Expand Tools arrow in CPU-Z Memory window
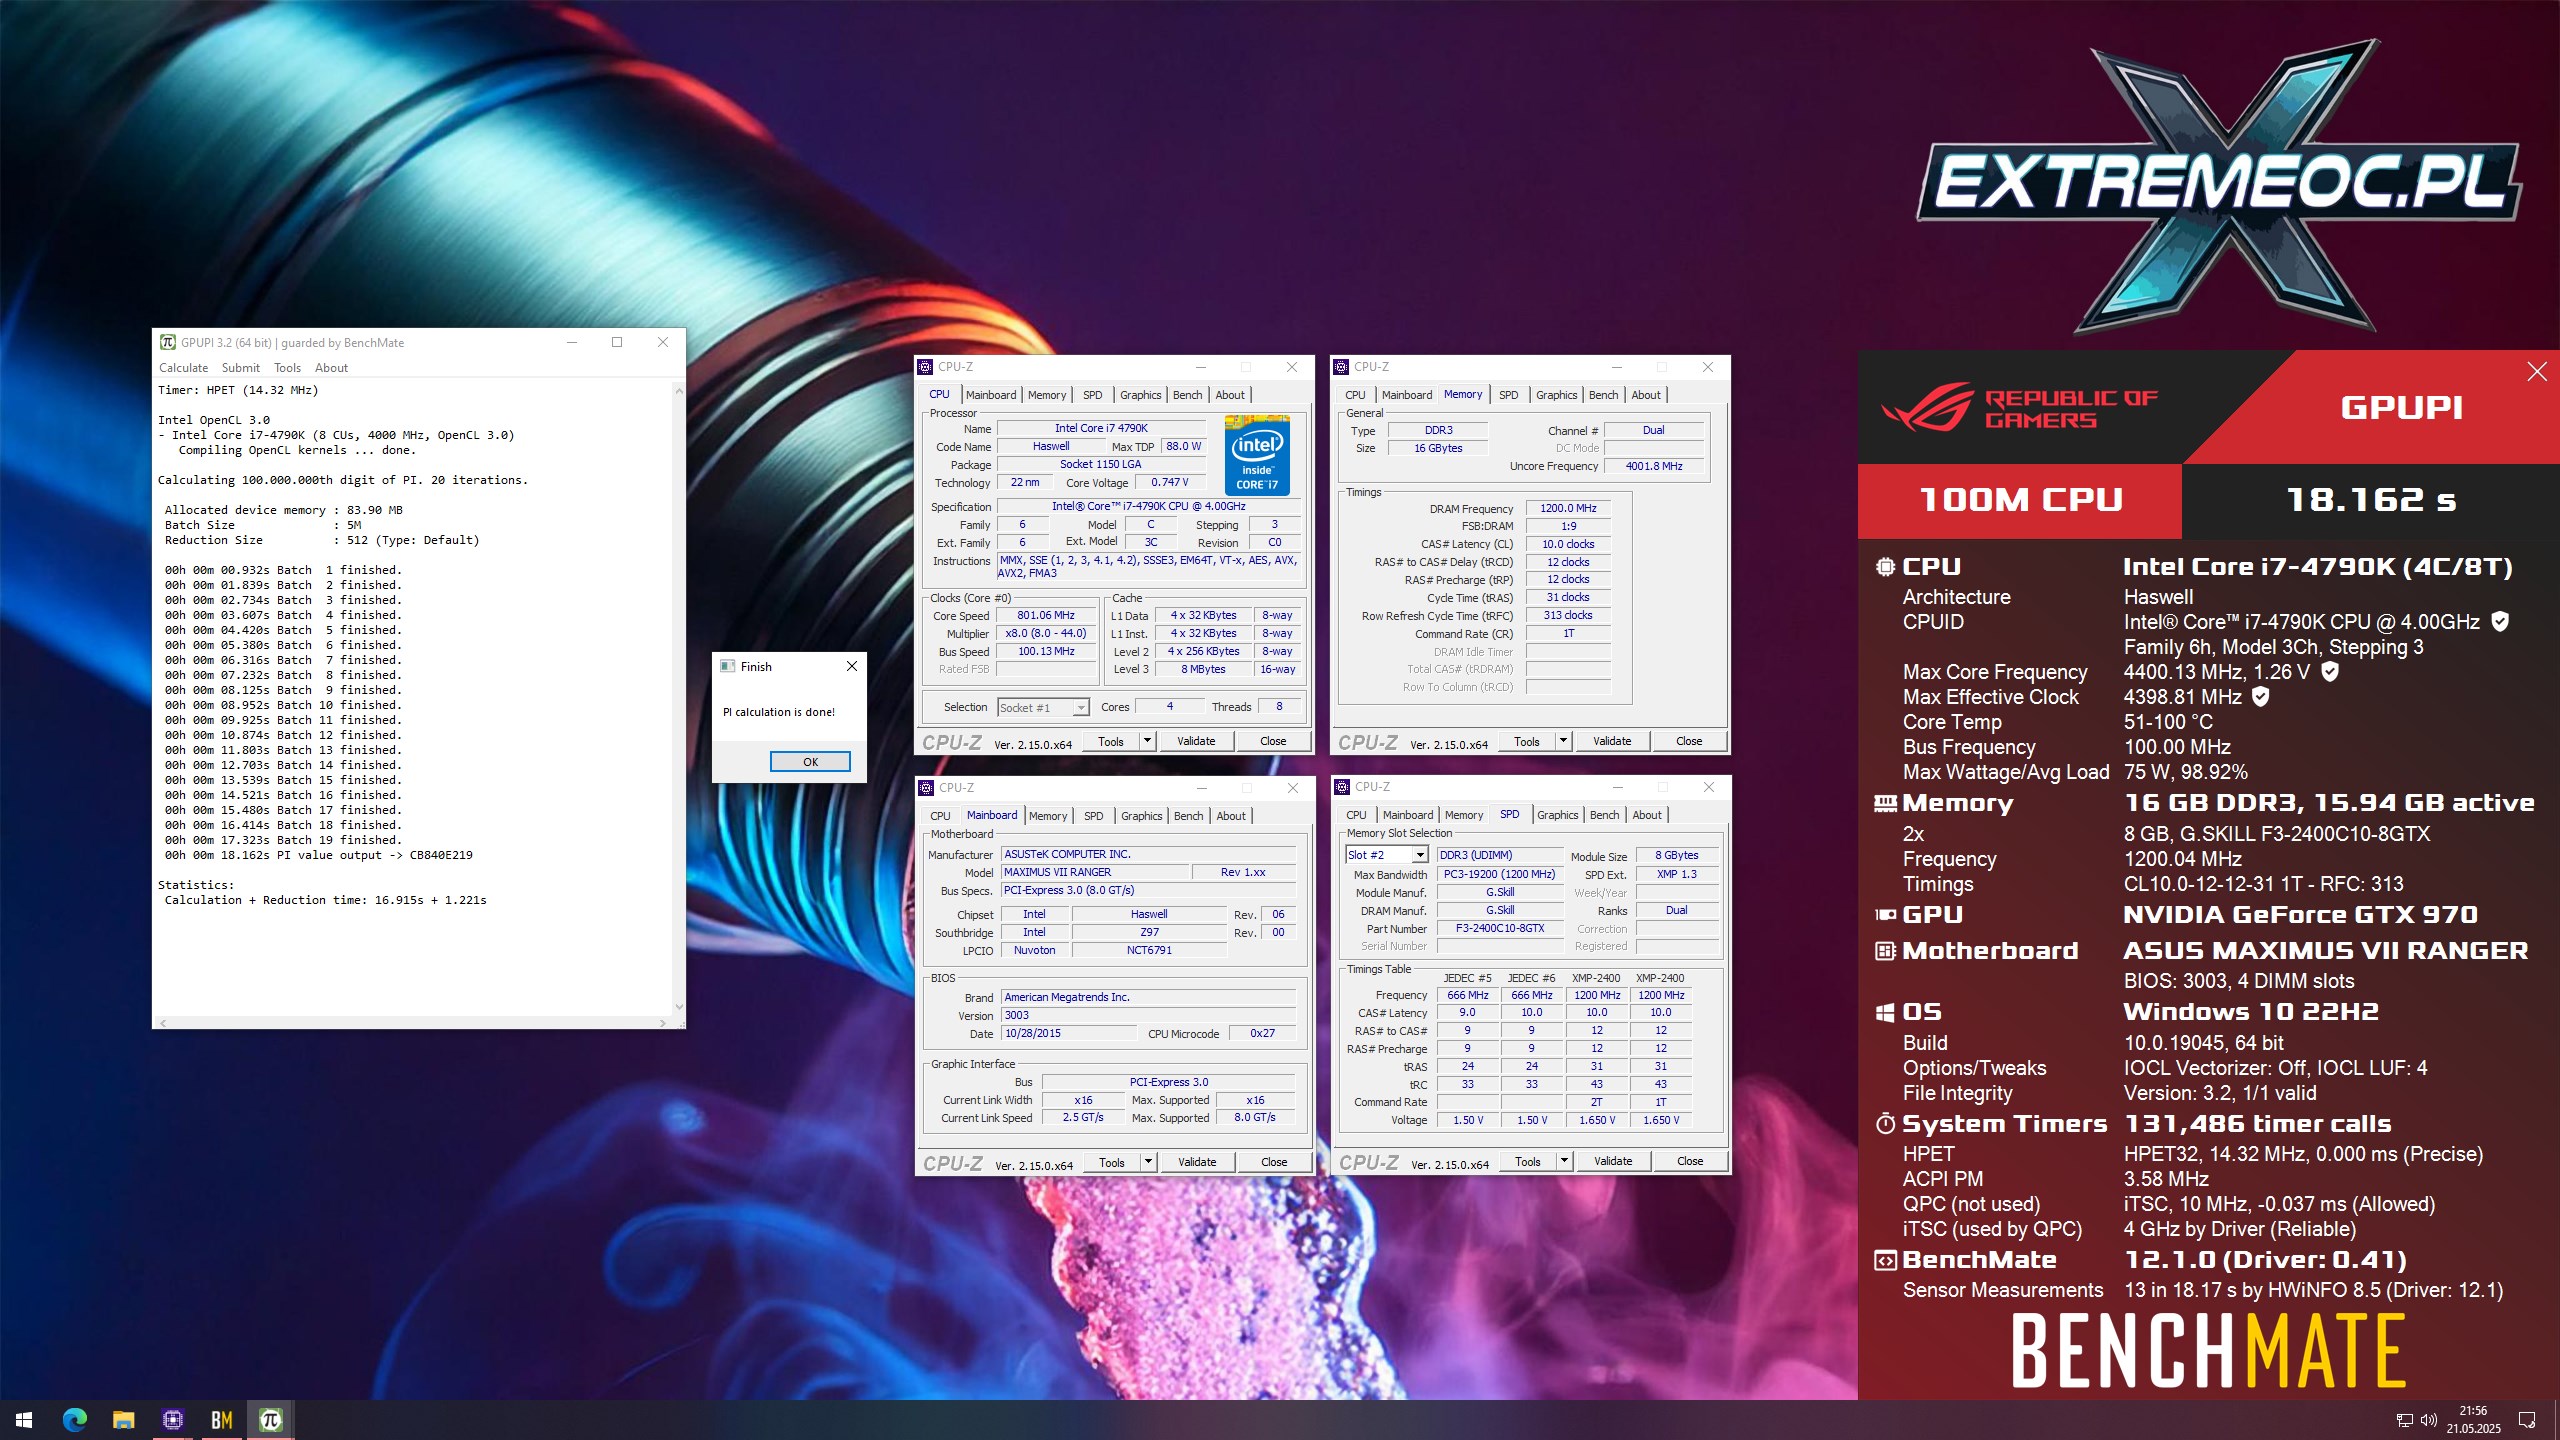This screenshot has width=2560, height=1440. click(x=1563, y=741)
